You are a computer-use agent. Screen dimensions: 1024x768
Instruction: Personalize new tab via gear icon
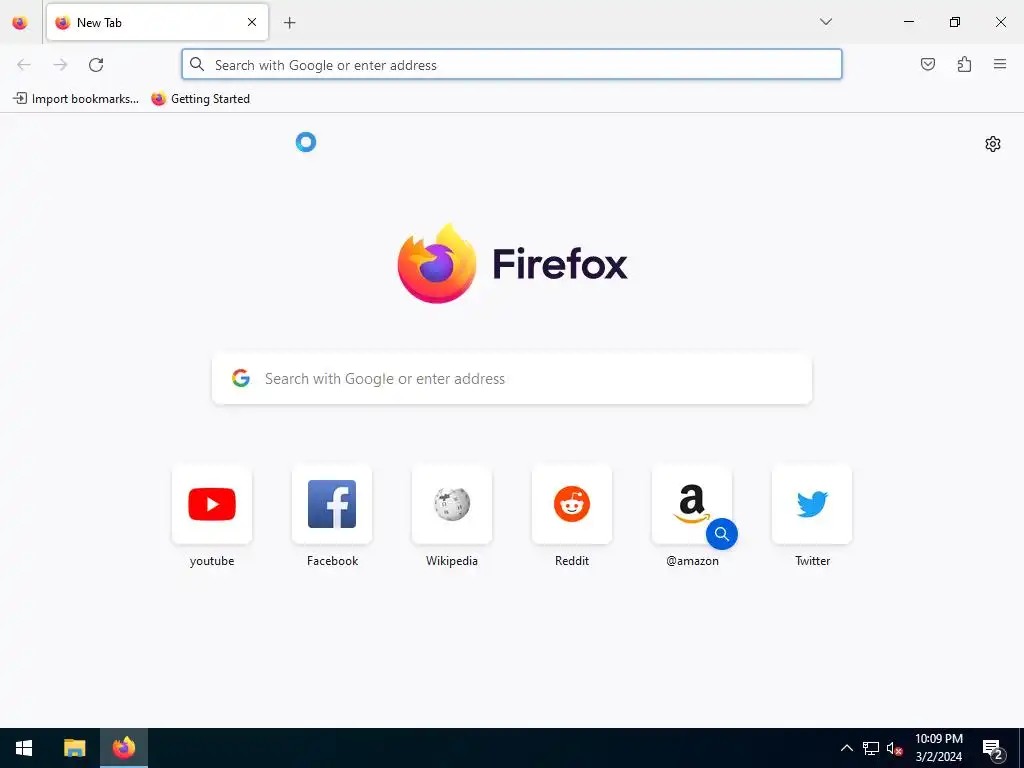[993, 144]
